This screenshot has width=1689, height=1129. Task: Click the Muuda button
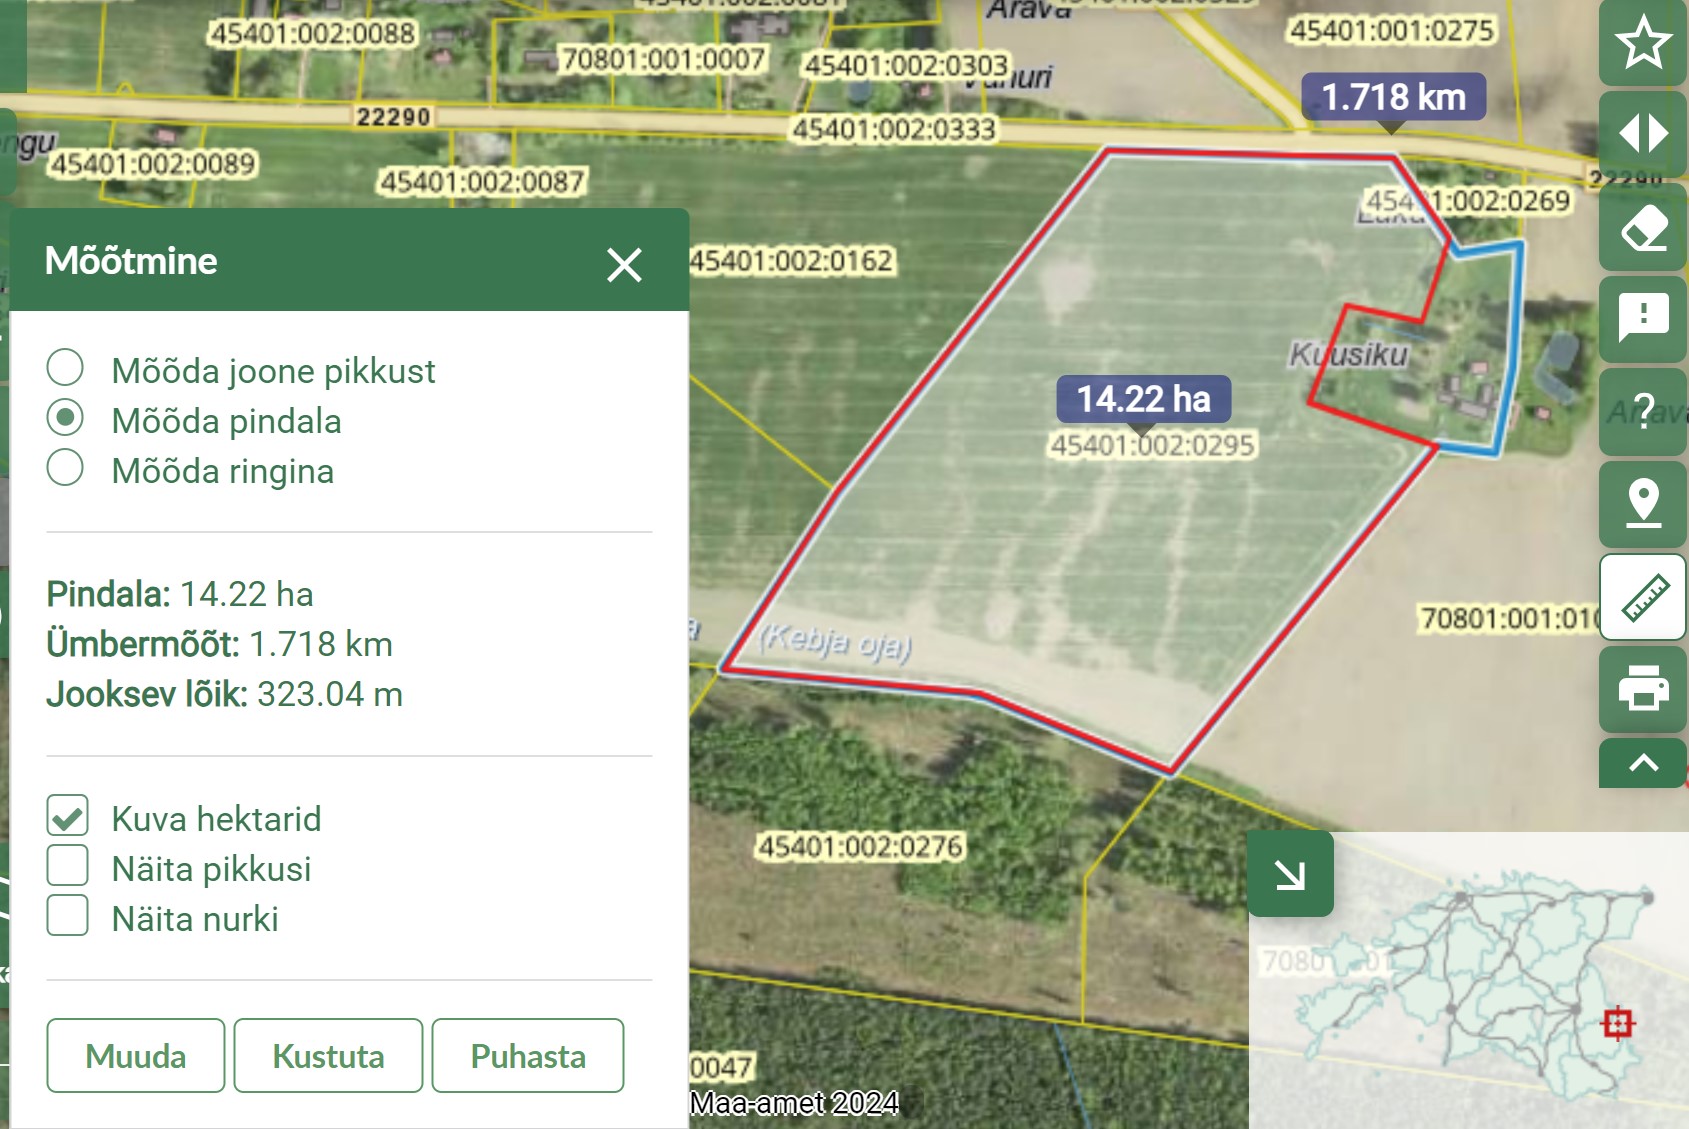click(135, 1056)
